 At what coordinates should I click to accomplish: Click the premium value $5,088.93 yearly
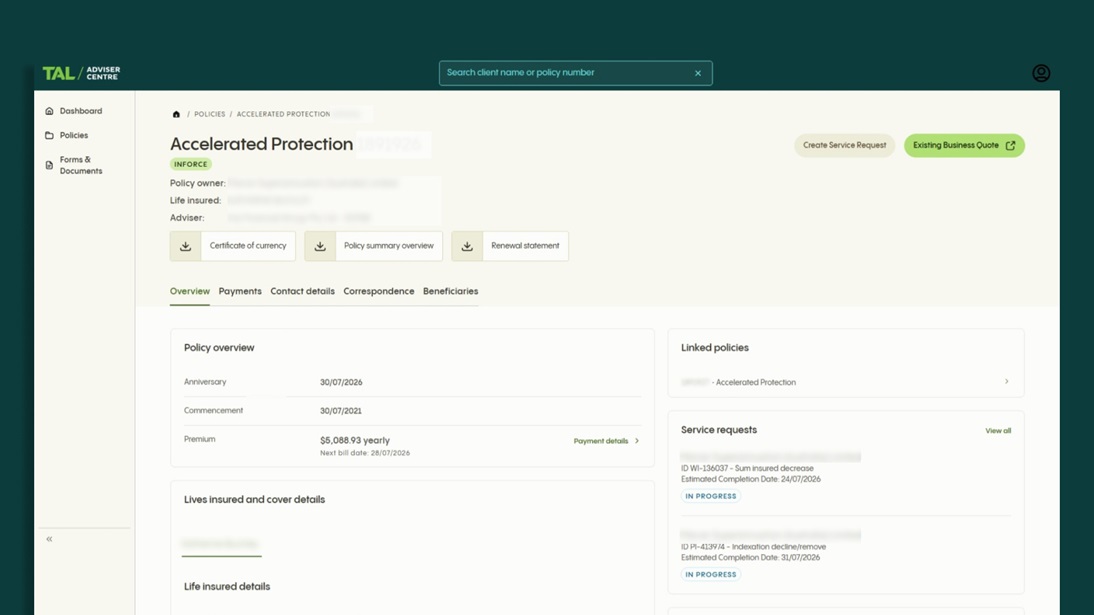(x=355, y=440)
